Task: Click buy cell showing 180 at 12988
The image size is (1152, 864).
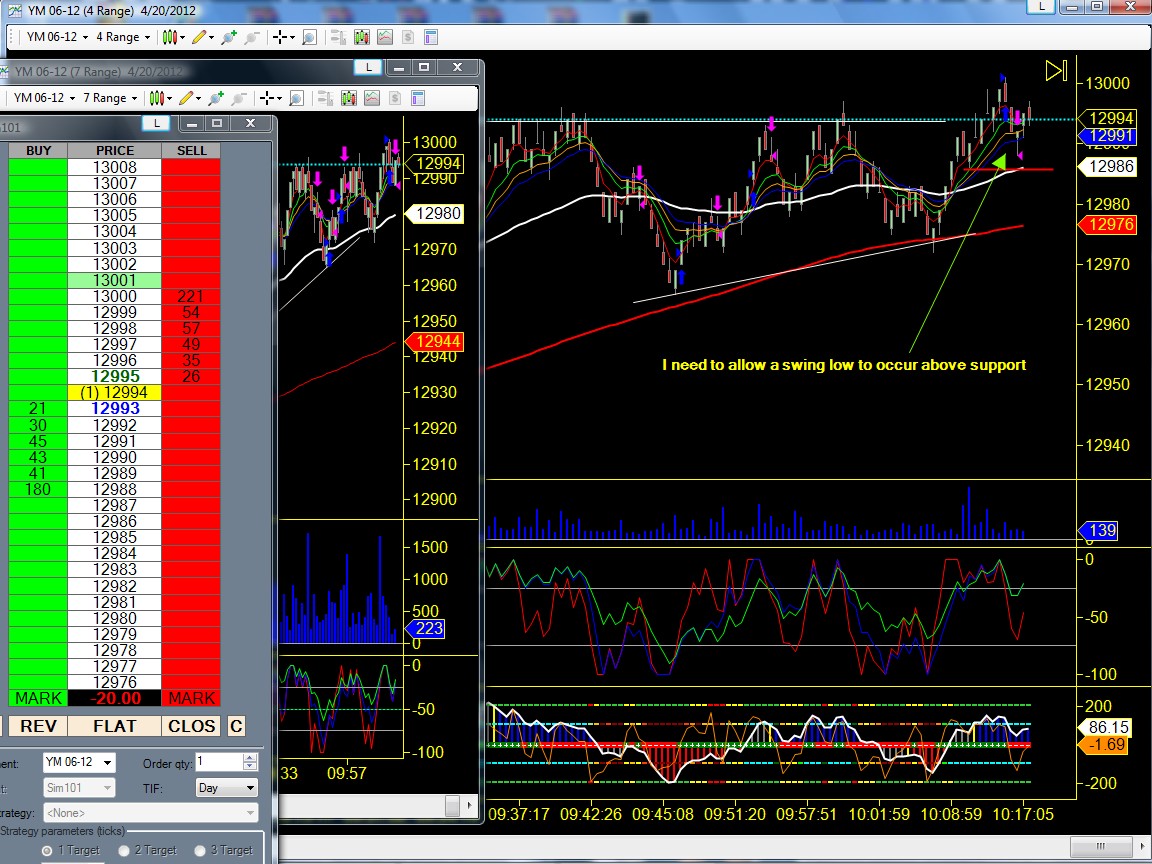Action: [x=38, y=489]
